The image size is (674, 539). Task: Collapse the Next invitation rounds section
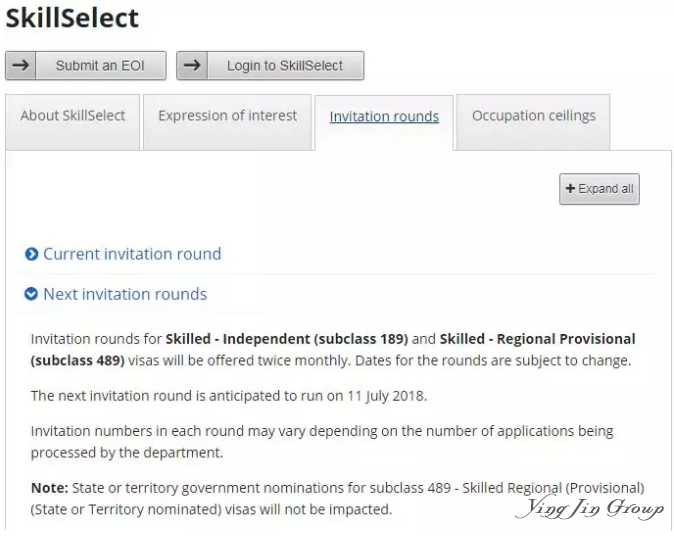pyautogui.click(x=125, y=294)
